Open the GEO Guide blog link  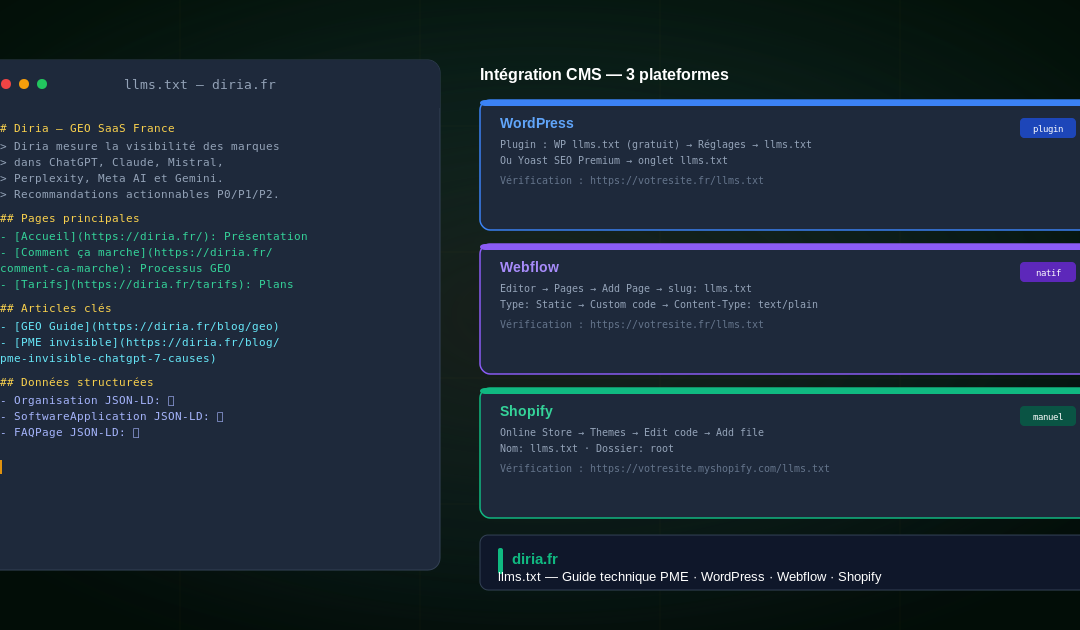click(140, 326)
